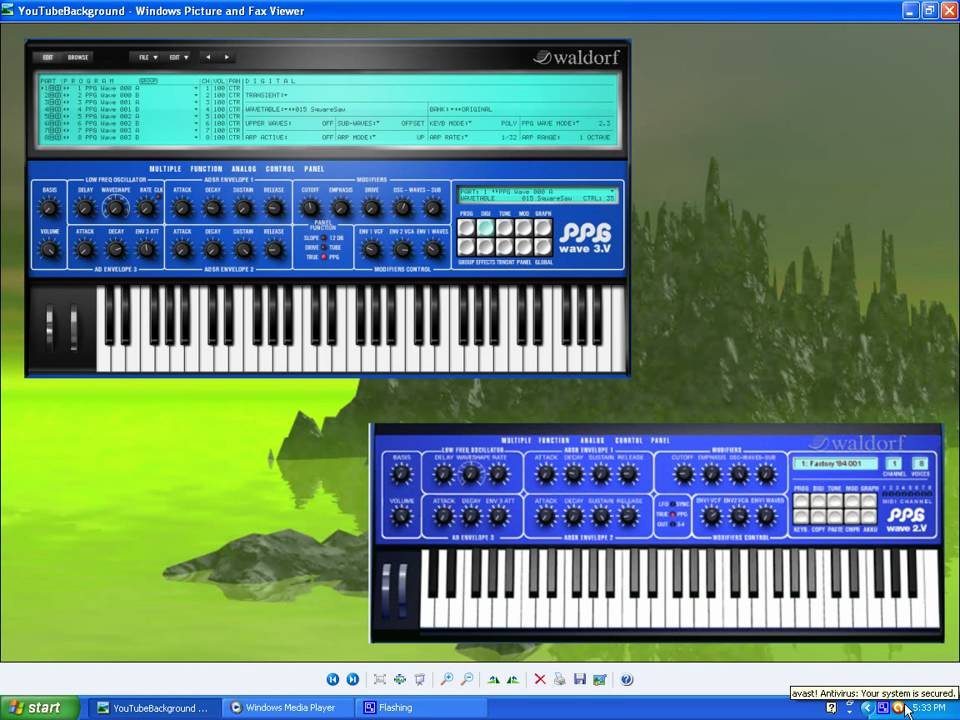Click the program name field in Wave 2.V
The height and width of the screenshot is (720, 960).
coord(836,463)
